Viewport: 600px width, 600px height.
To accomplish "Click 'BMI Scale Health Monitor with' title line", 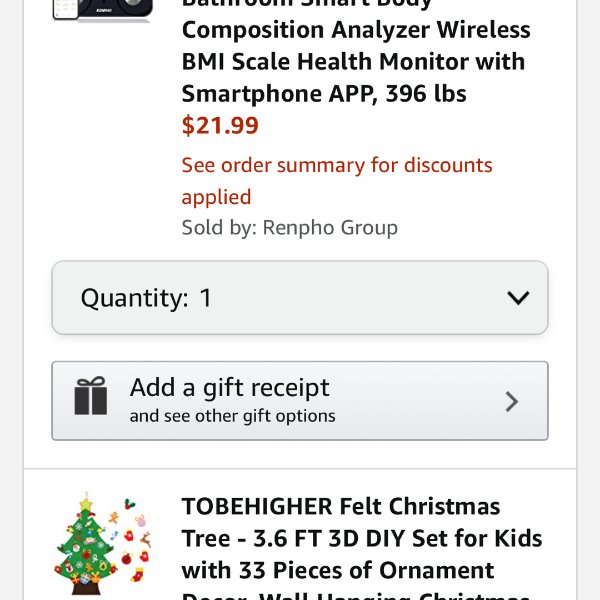I will (x=353, y=62).
